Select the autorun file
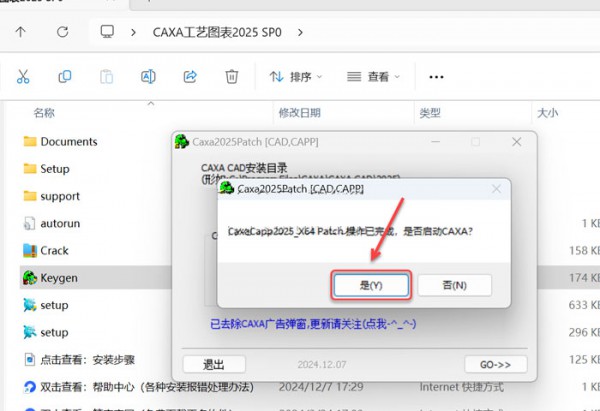Viewport: 600px width, 411px height. coord(52,223)
